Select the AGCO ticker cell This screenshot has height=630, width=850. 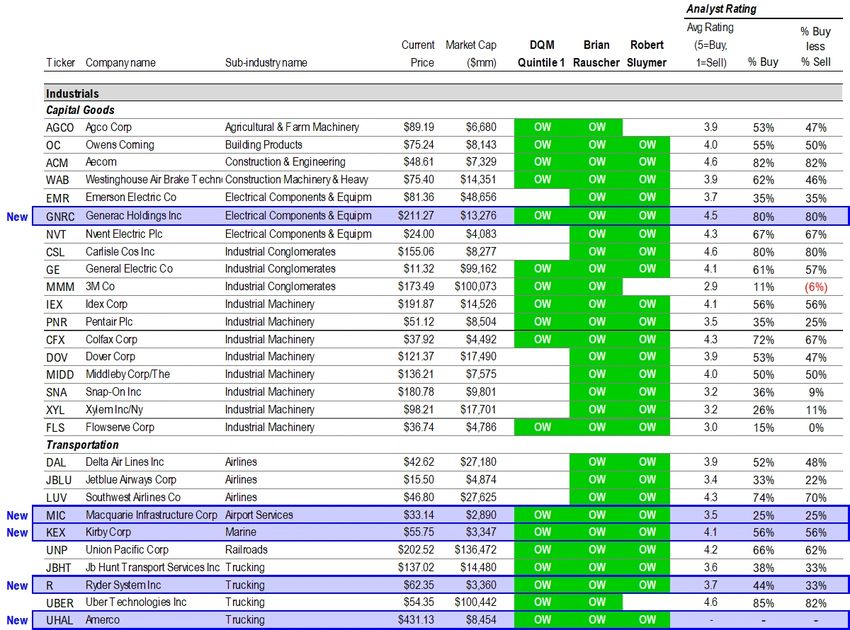60,127
